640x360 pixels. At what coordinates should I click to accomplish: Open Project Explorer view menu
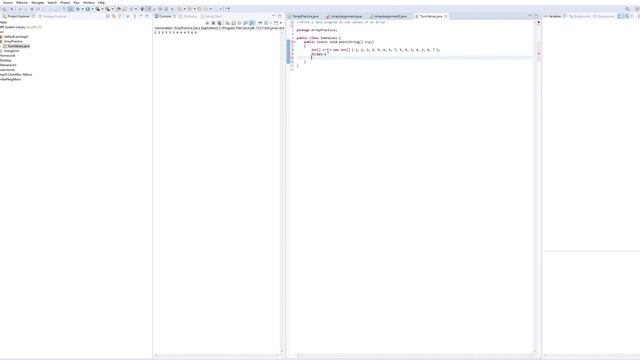(x=135, y=16)
